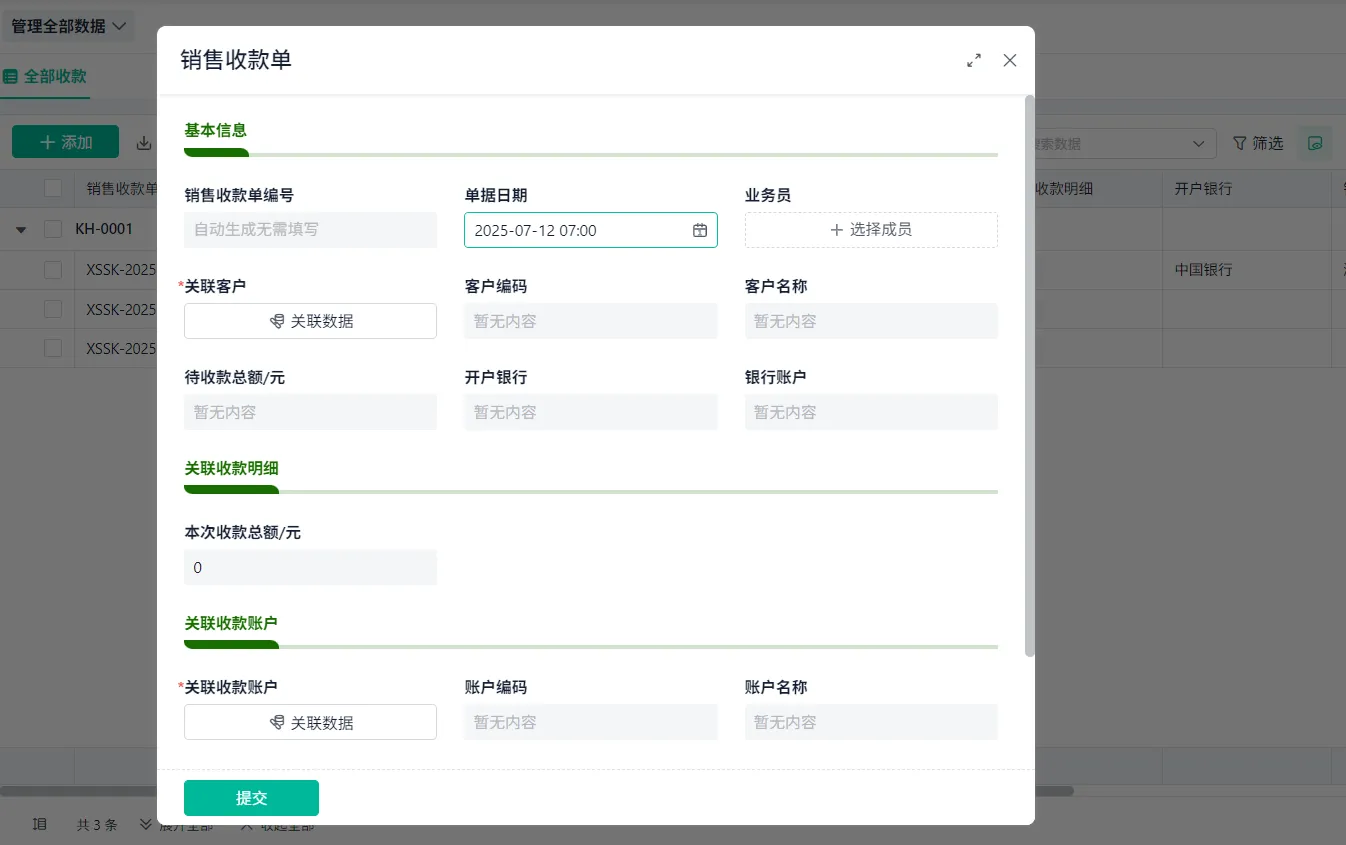Click the horizontal scrollbar at table bottom

(x=537, y=791)
